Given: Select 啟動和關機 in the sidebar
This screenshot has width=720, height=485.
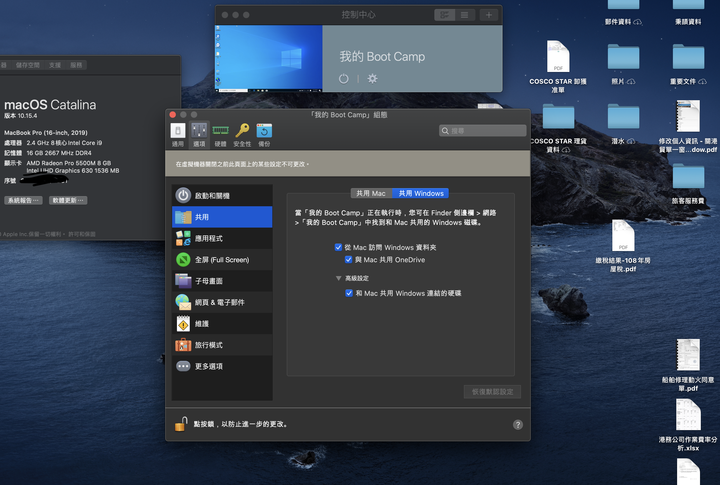Looking at the screenshot, I should [222, 196].
